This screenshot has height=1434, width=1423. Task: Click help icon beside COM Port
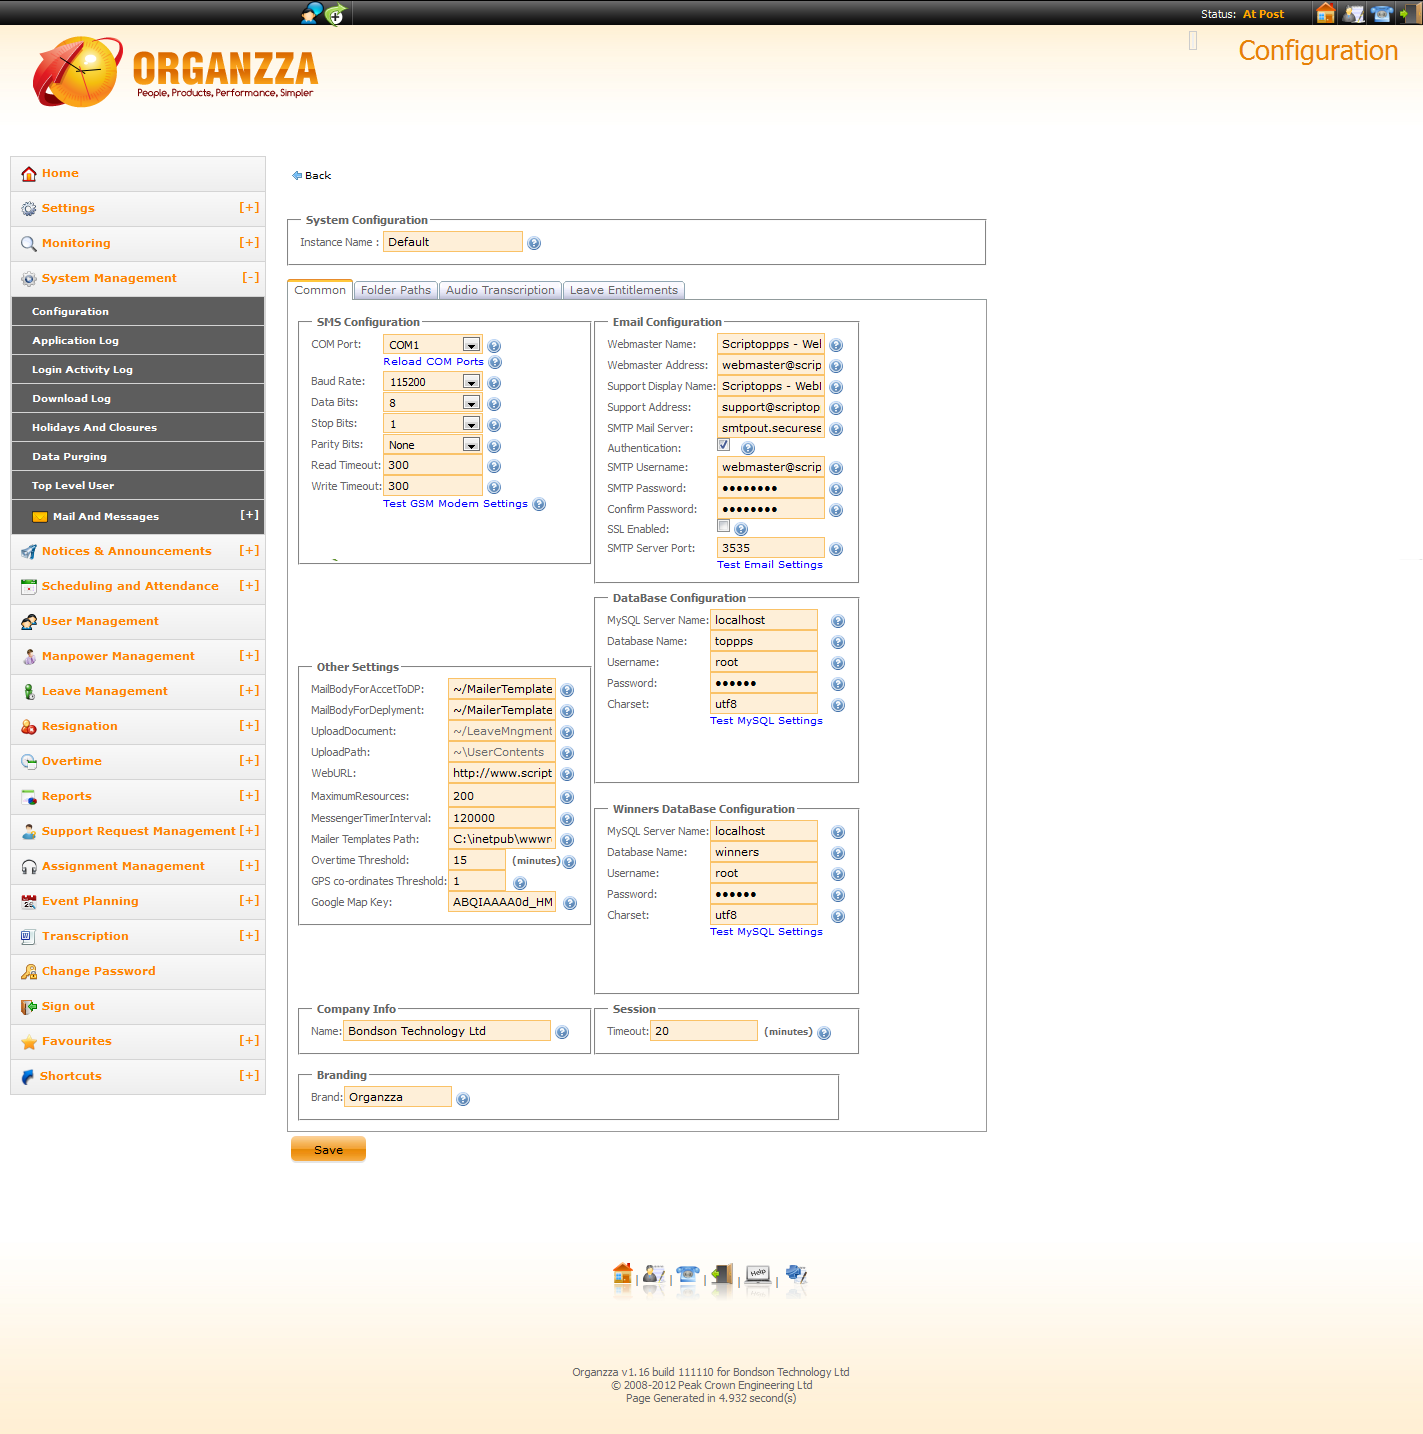point(494,346)
